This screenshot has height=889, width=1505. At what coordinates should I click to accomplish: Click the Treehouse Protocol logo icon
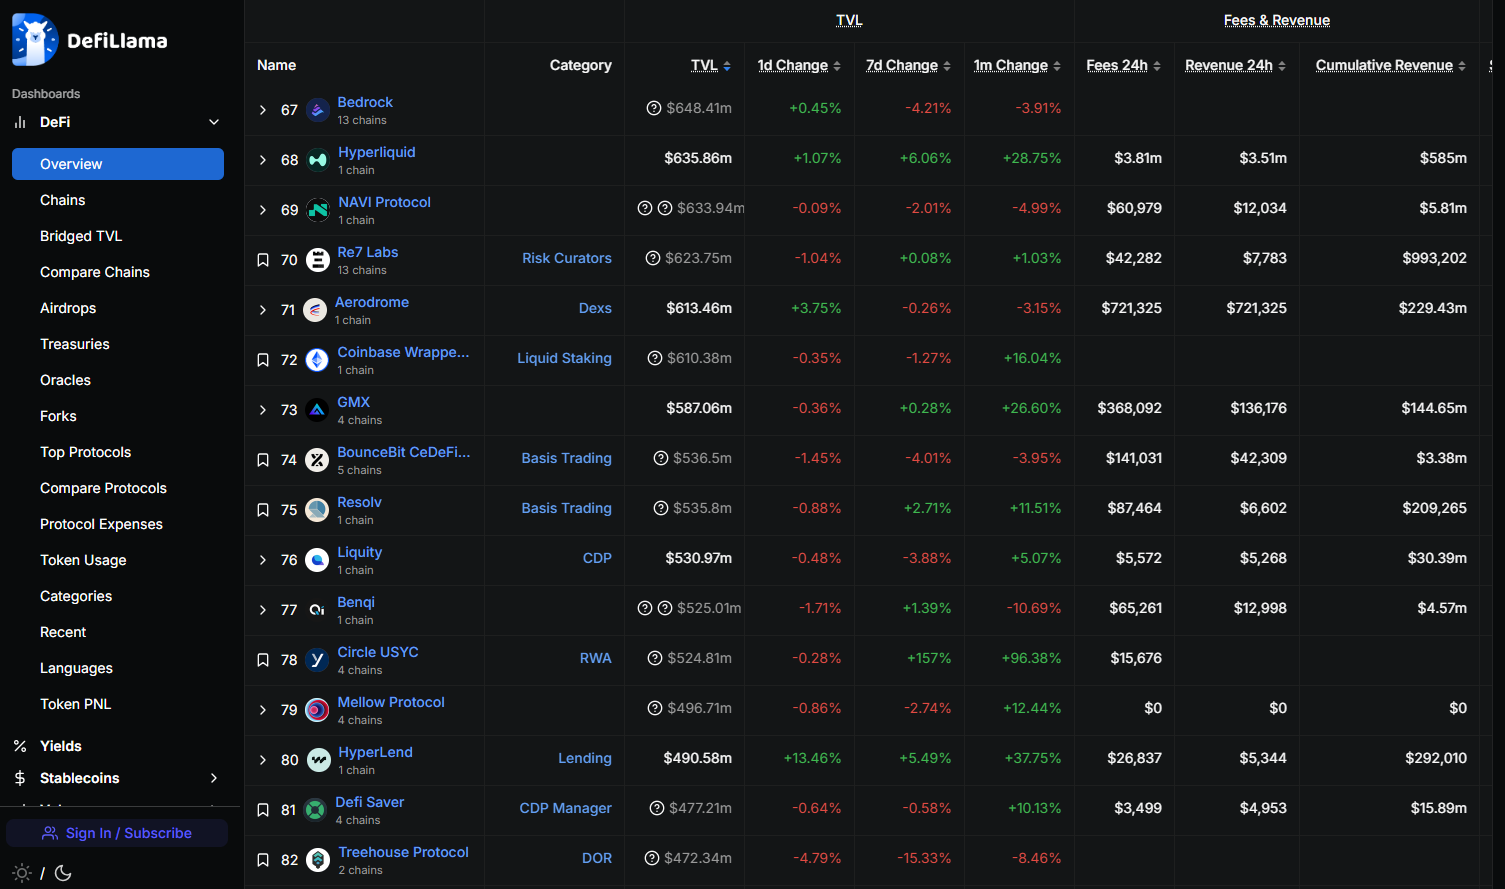[x=318, y=860]
